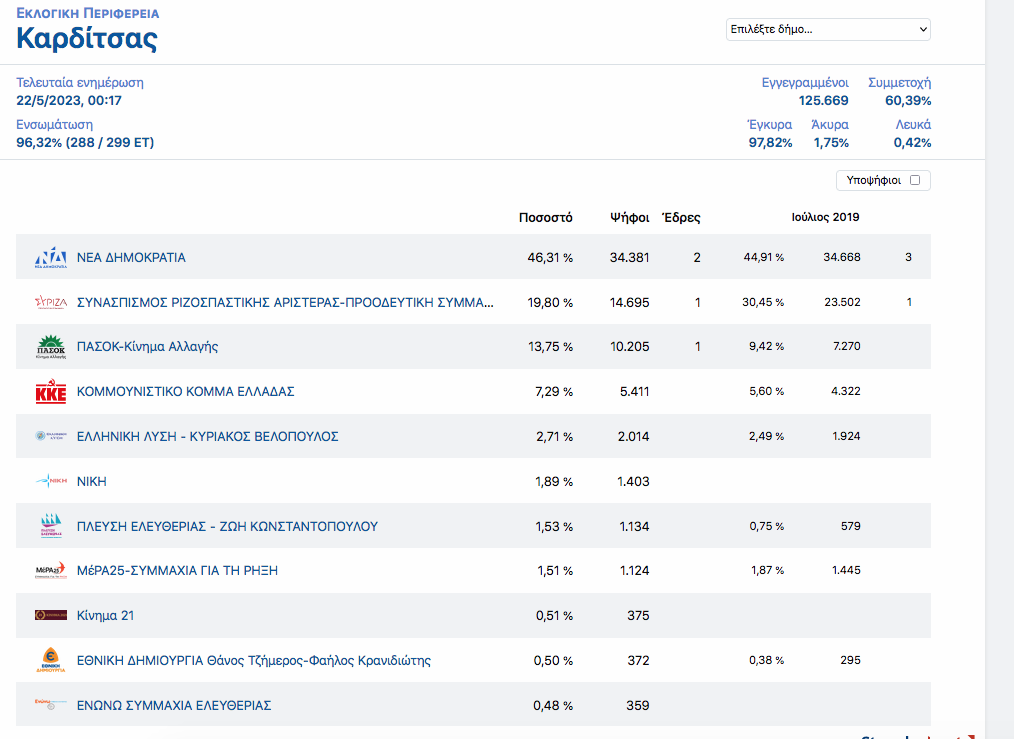The width and height of the screenshot is (1014, 739).
Task: Click ΣΥΡΙΖΑ percentage 19,80 %
Action: [x=550, y=302]
